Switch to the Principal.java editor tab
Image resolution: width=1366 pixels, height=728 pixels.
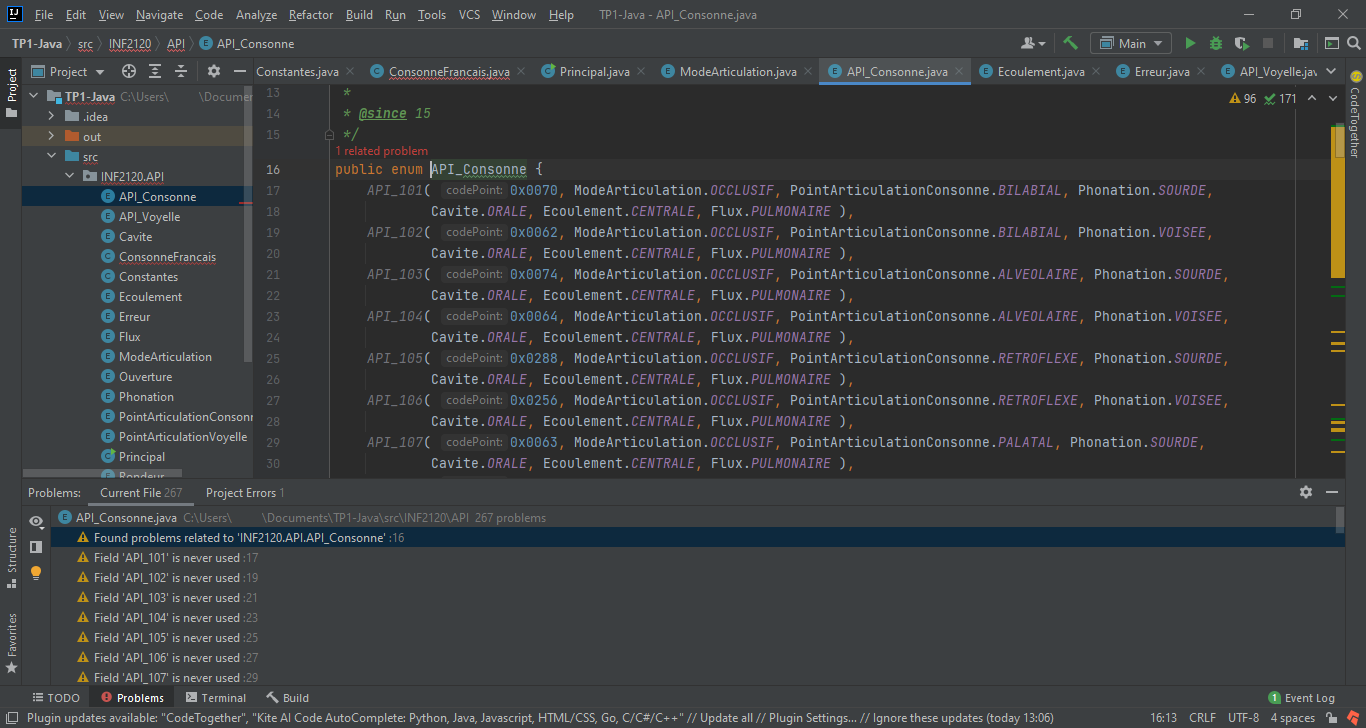[x=594, y=72]
